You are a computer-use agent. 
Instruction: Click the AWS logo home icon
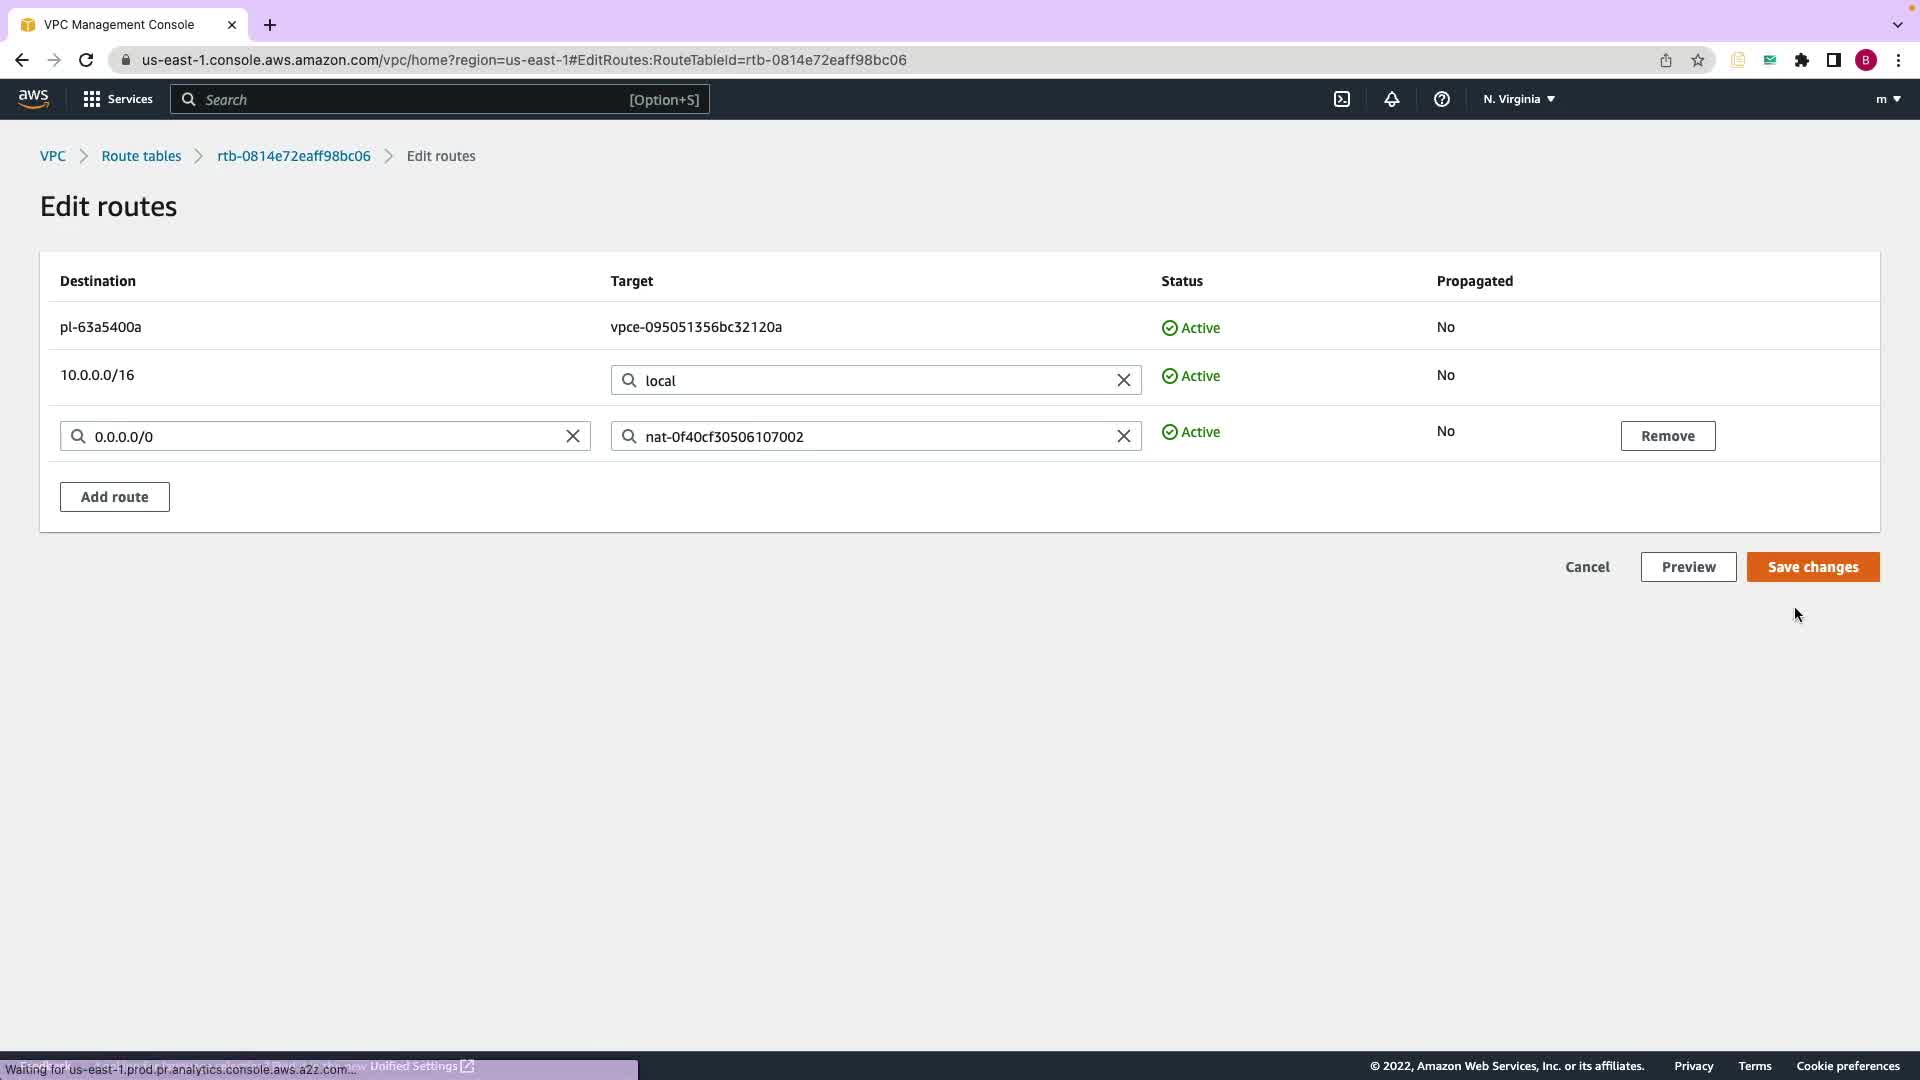pyautogui.click(x=33, y=98)
